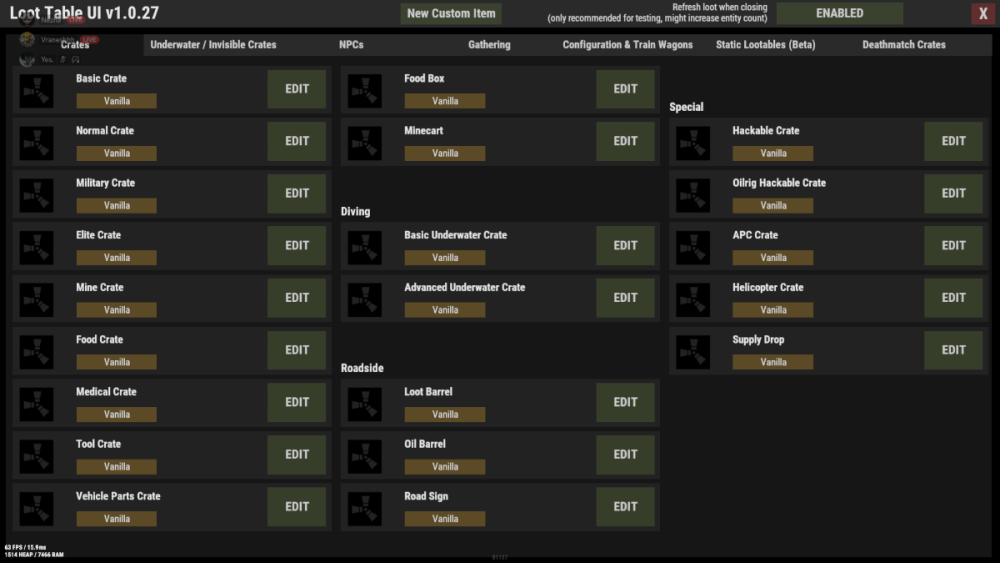
Task: Click the Supply Drop icon
Action: pos(693,351)
